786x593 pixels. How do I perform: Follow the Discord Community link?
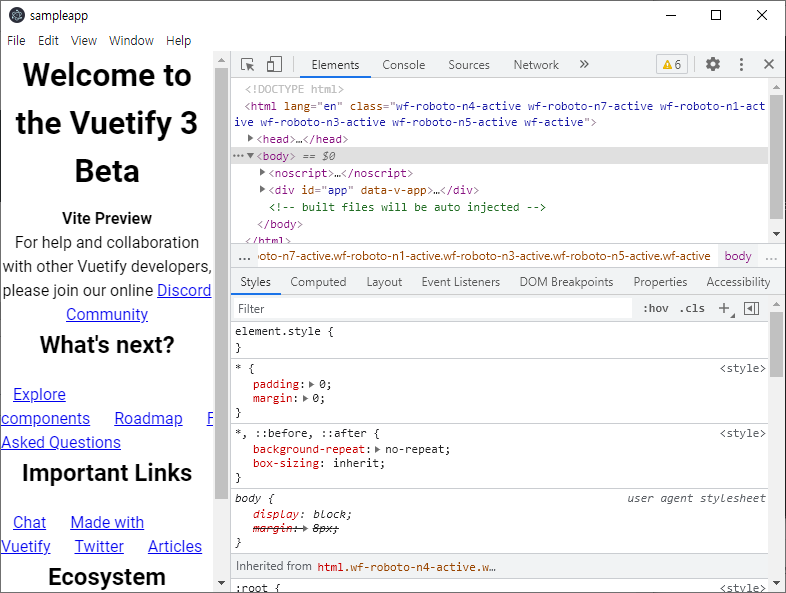[184, 290]
